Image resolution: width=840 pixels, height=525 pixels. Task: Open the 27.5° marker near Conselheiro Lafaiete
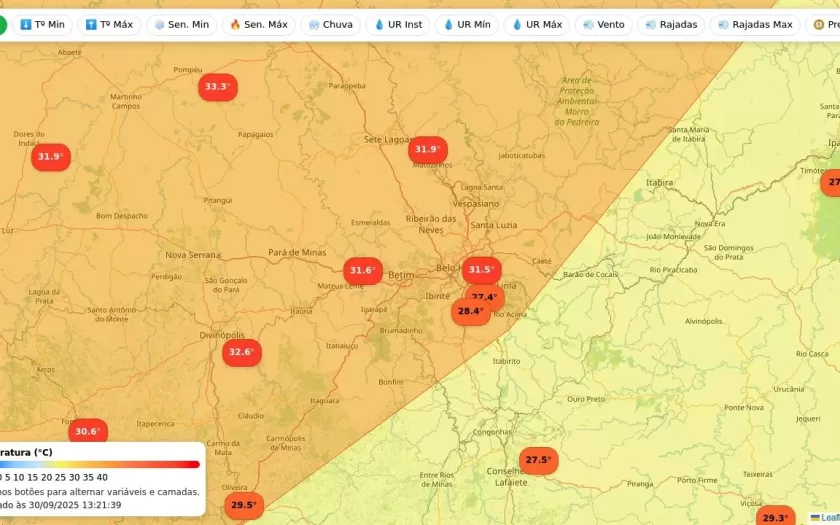(x=538, y=460)
